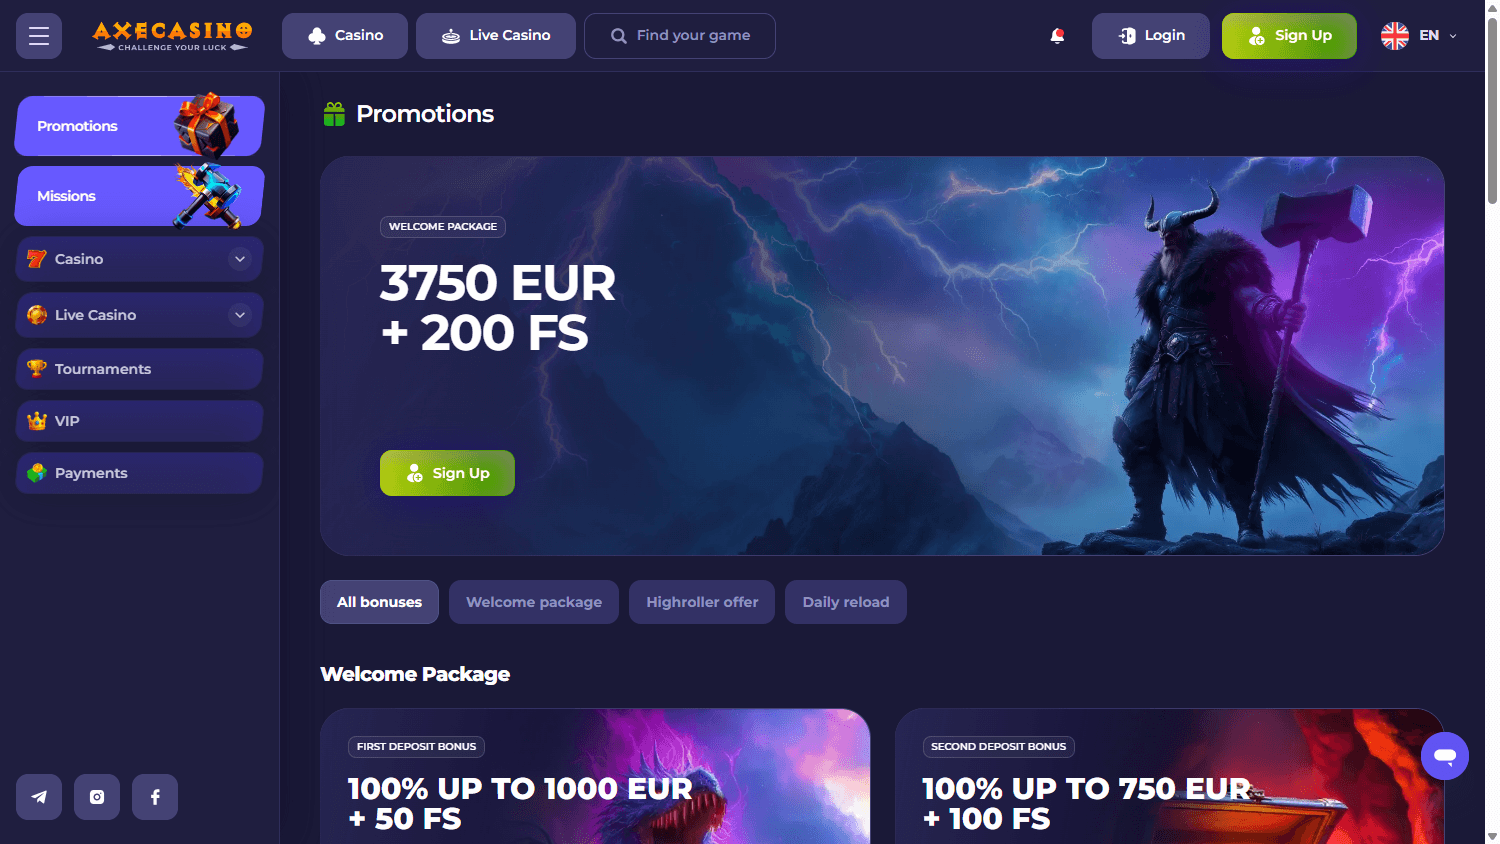The width and height of the screenshot is (1500, 844).
Task: Click the Login button in header
Action: (x=1151, y=36)
